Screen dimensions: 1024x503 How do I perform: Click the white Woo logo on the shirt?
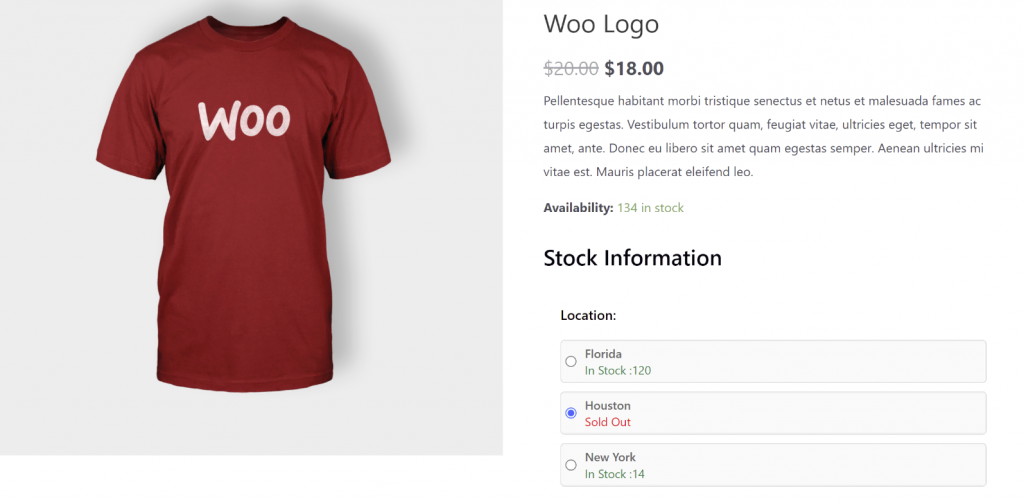(244, 120)
